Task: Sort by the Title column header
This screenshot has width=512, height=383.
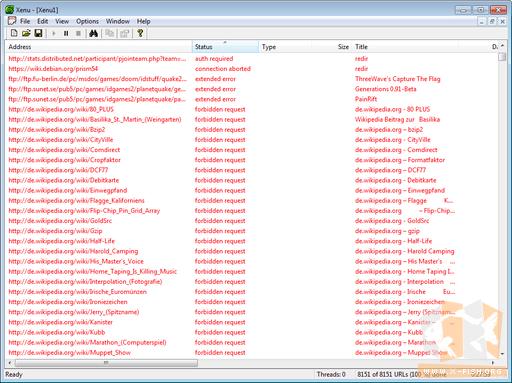Action: coord(405,47)
